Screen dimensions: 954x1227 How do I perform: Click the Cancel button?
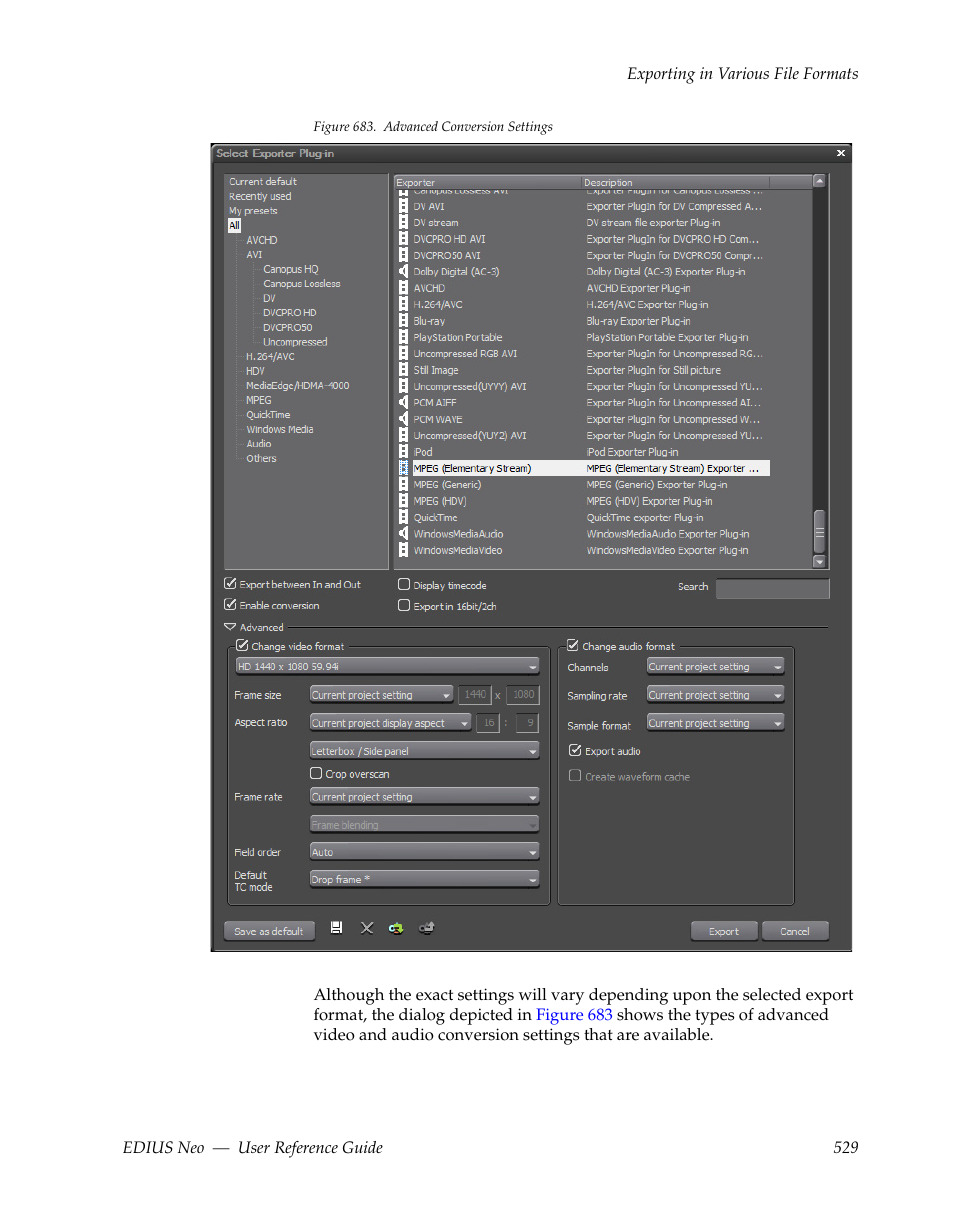coord(795,931)
